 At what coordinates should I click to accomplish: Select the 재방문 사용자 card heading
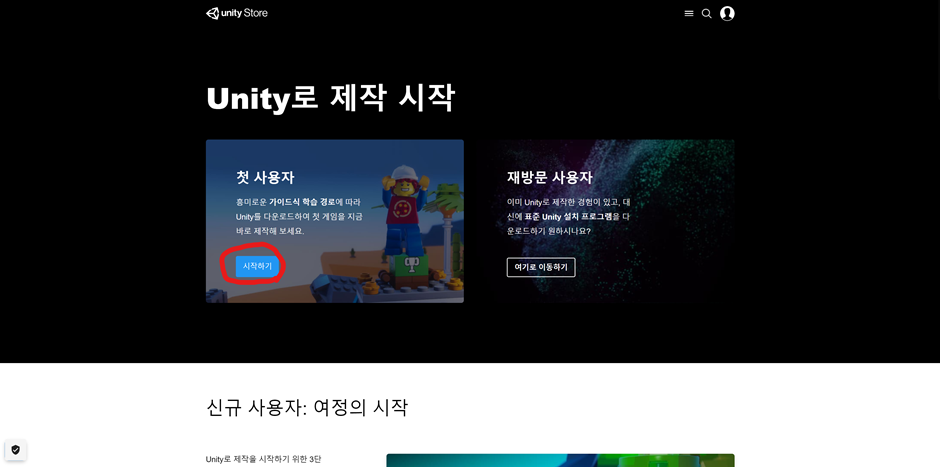pyautogui.click(x=550, y=177)
